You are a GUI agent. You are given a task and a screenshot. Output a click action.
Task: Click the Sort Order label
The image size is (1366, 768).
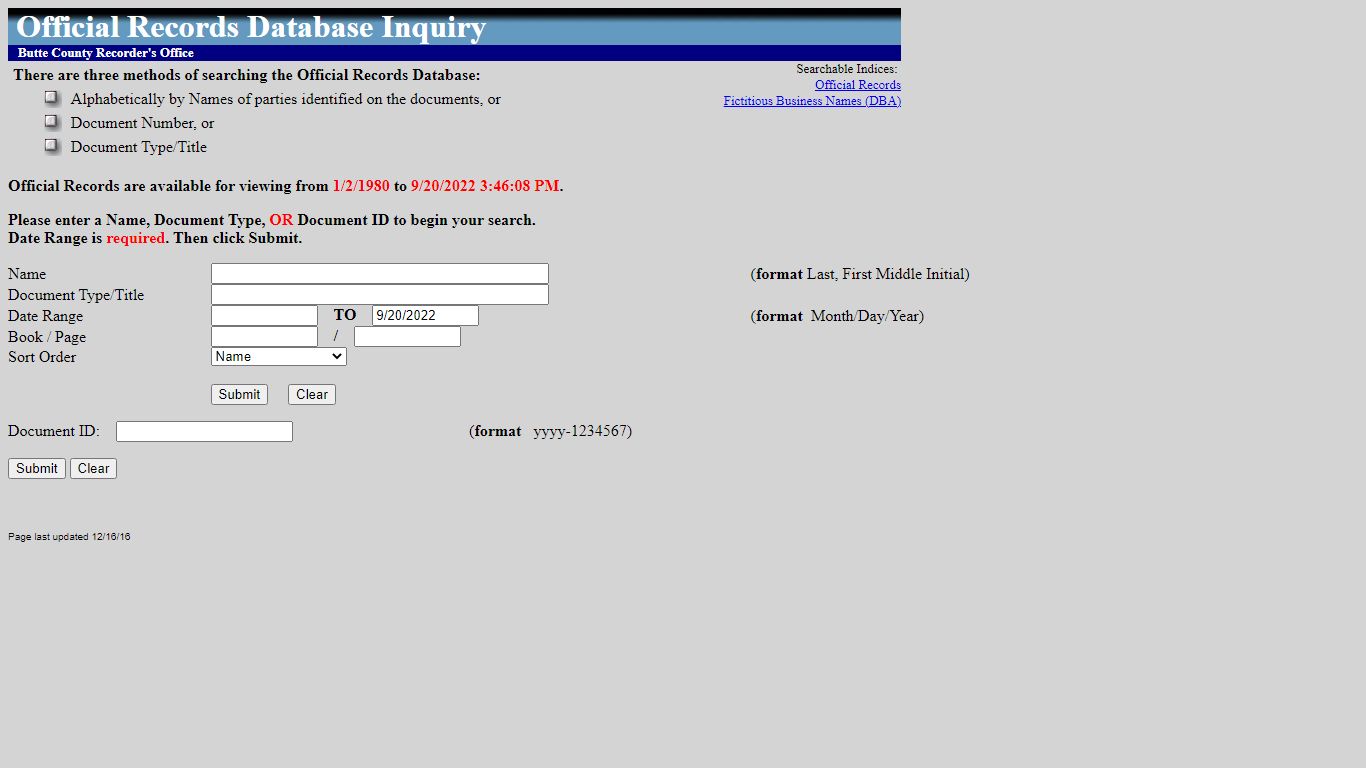42,357
